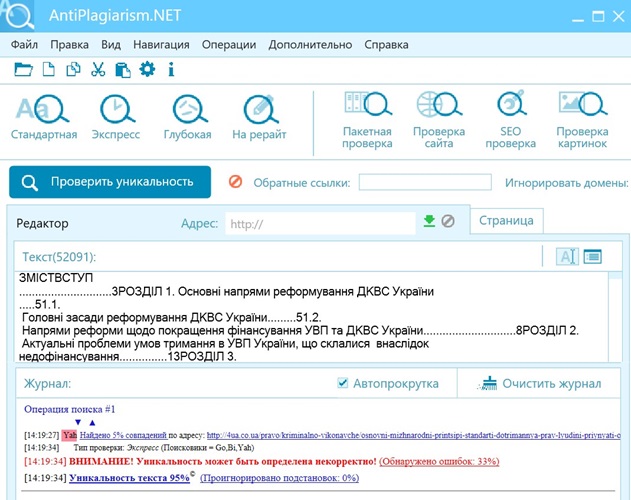
Task: Toggle the Автопрокрутка checkbox
Action: tap(342, 382)
